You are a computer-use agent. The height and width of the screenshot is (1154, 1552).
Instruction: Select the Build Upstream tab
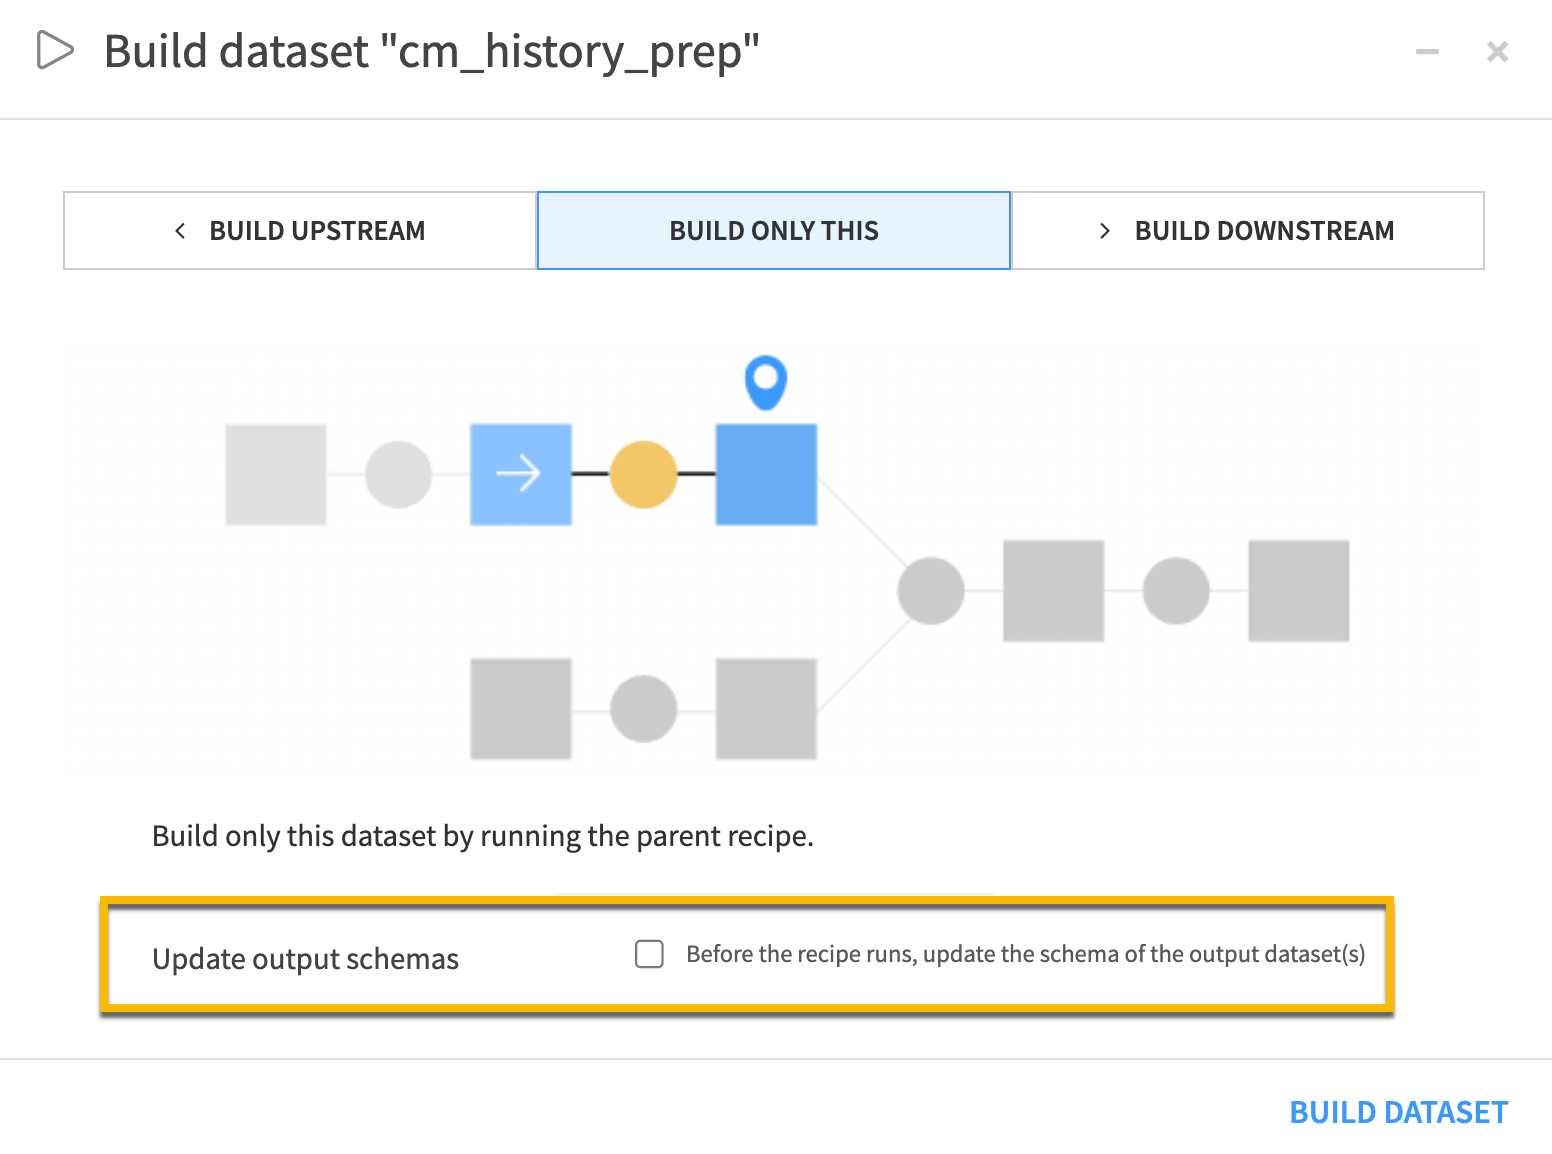300,231
